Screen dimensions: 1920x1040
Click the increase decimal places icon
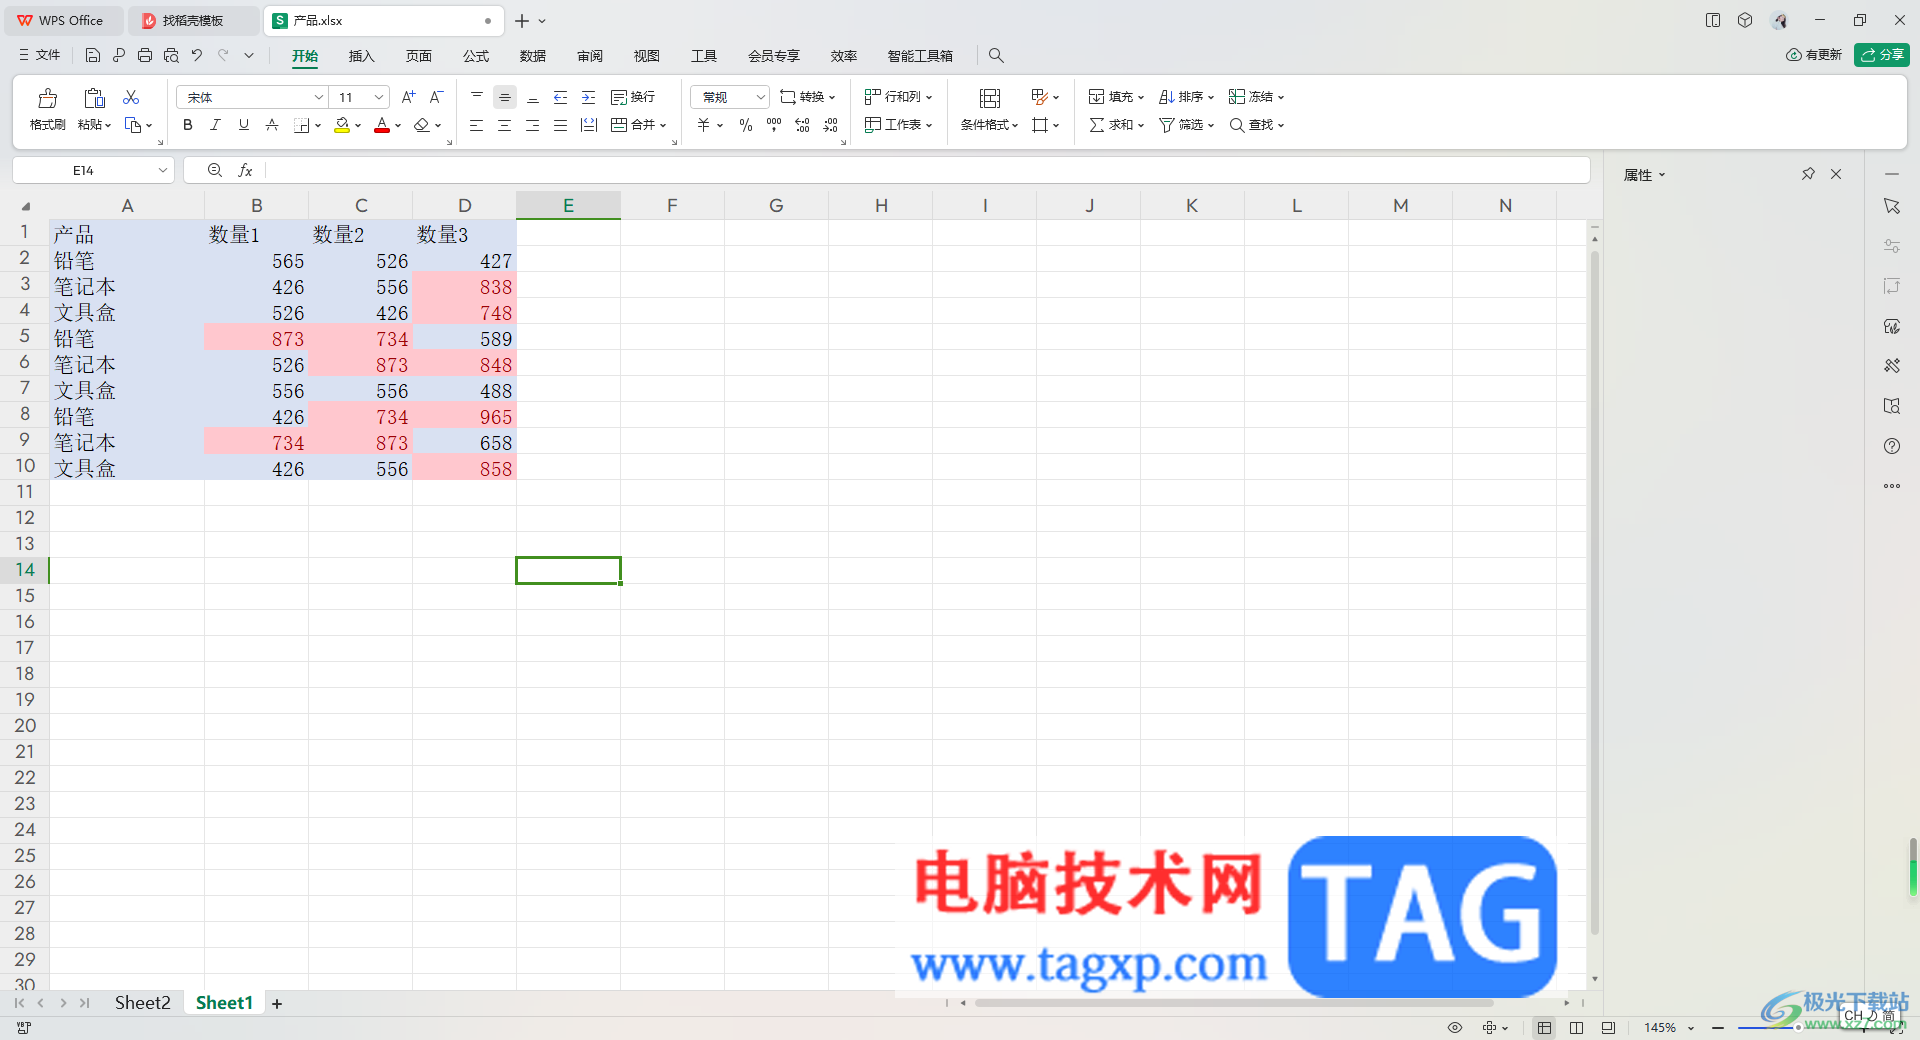(x=802, y=125)
